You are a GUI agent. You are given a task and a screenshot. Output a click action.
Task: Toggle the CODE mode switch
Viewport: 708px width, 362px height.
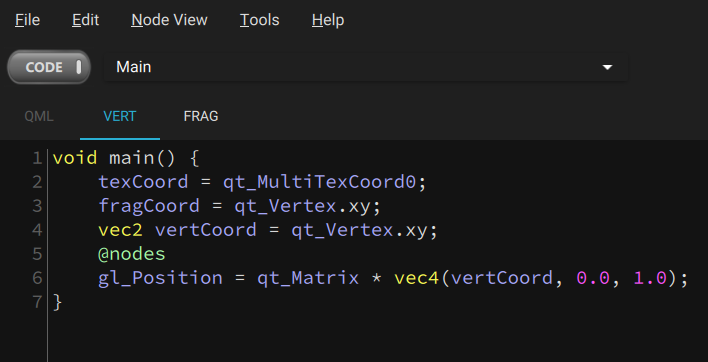coord(49,67)
